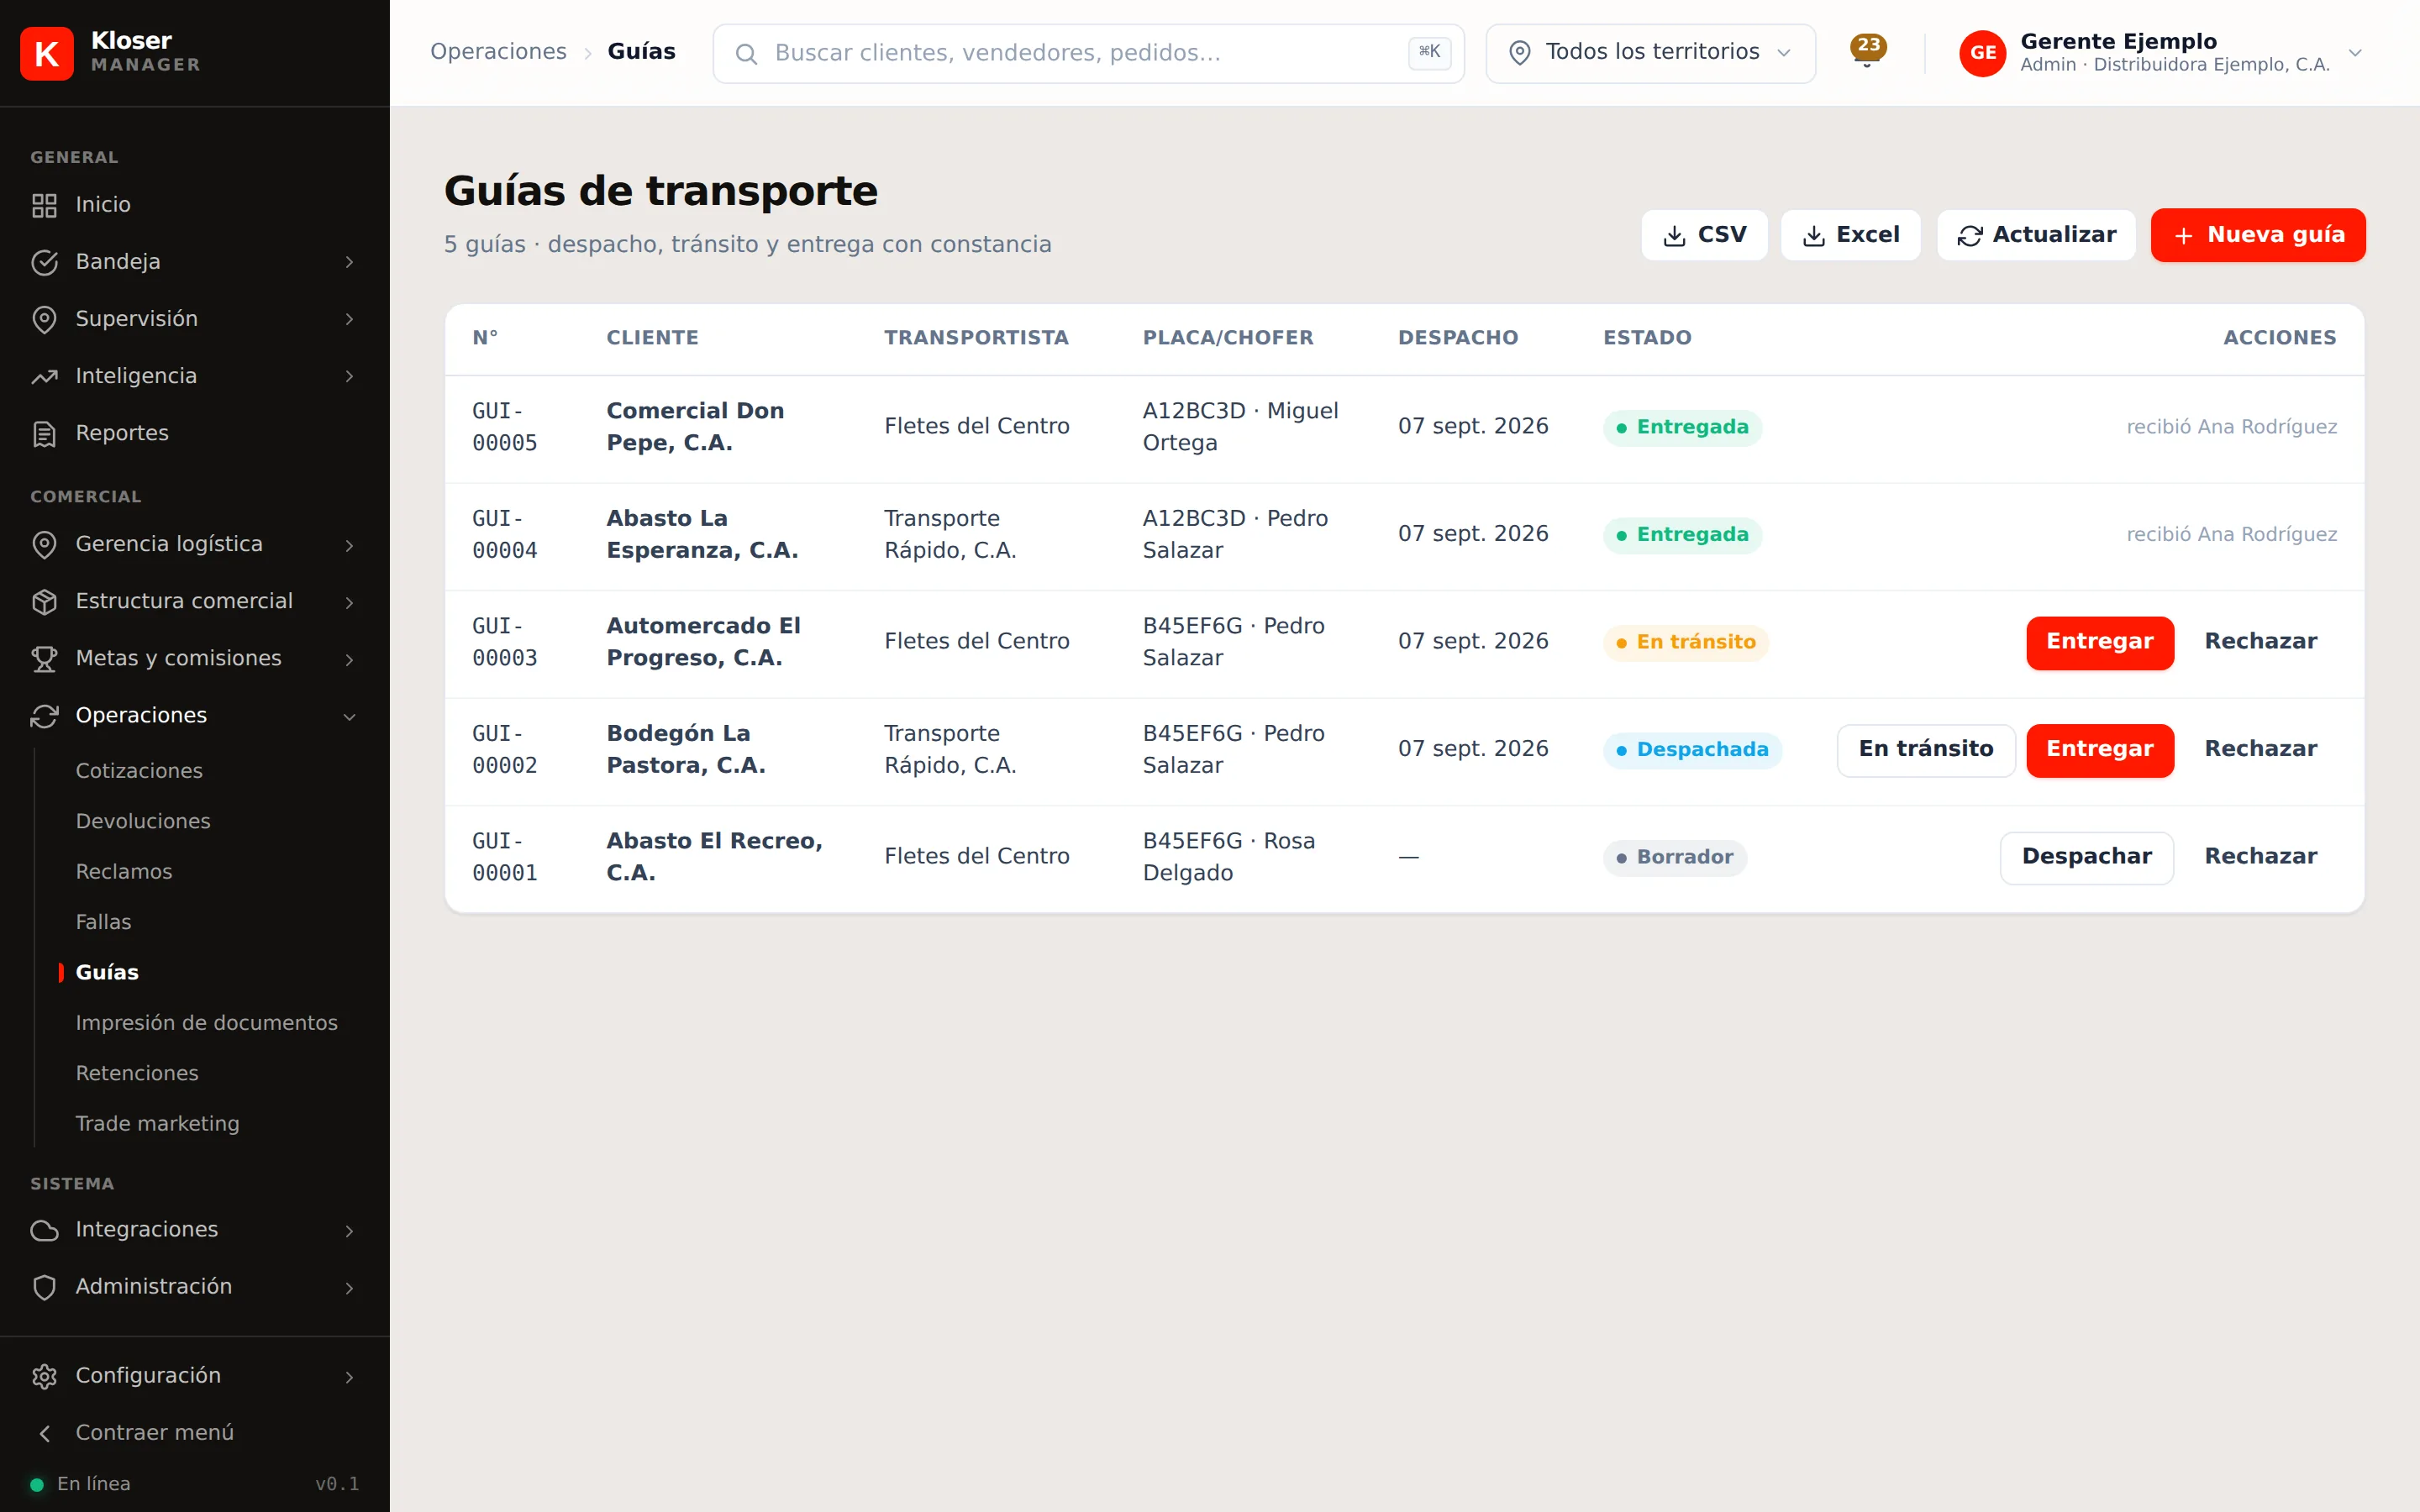Open the user account dropdown chevron
2420x1512 pixels.
click(x=2355, y=53)
